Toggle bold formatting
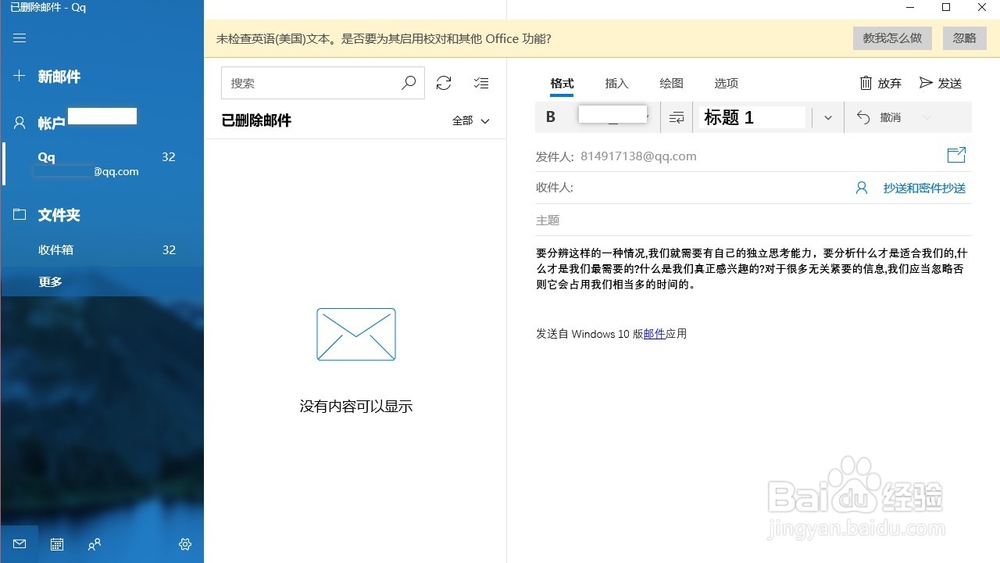Image resolution: width=1000 pixels, height=563 pixels. (x=551, y=117)
